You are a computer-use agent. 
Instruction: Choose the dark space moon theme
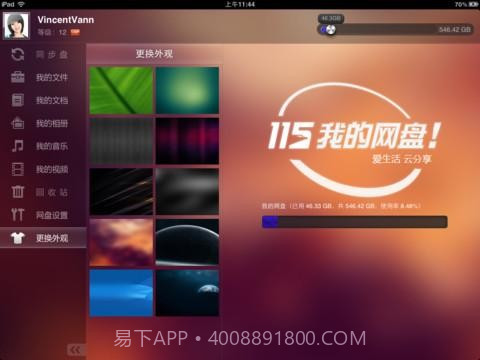[187, 293]
